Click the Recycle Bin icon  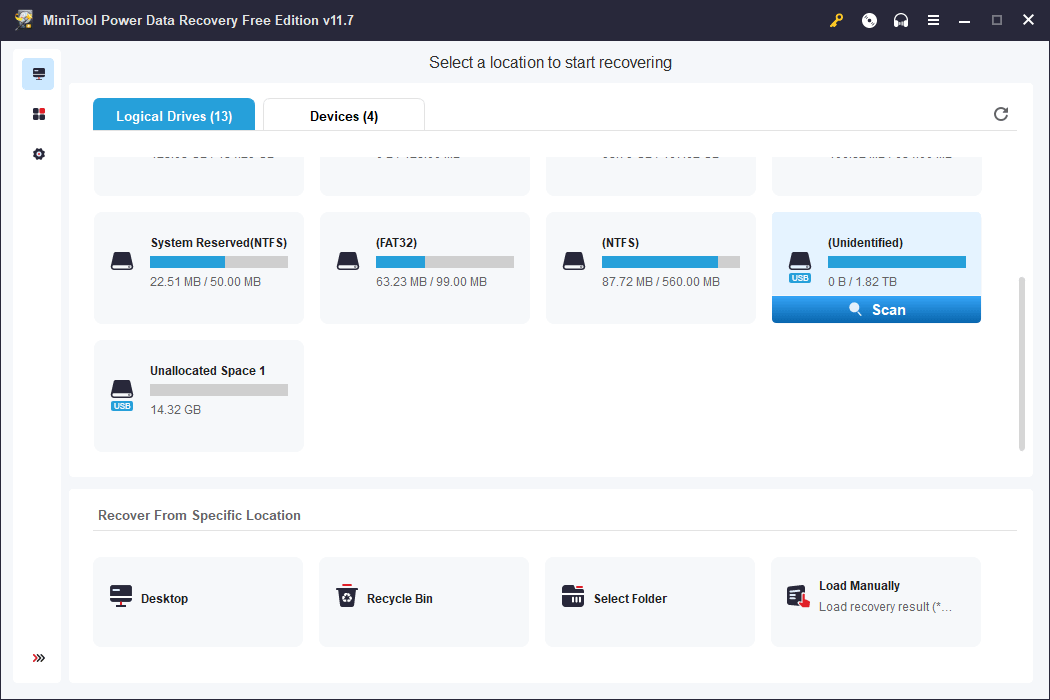point(346,596)
